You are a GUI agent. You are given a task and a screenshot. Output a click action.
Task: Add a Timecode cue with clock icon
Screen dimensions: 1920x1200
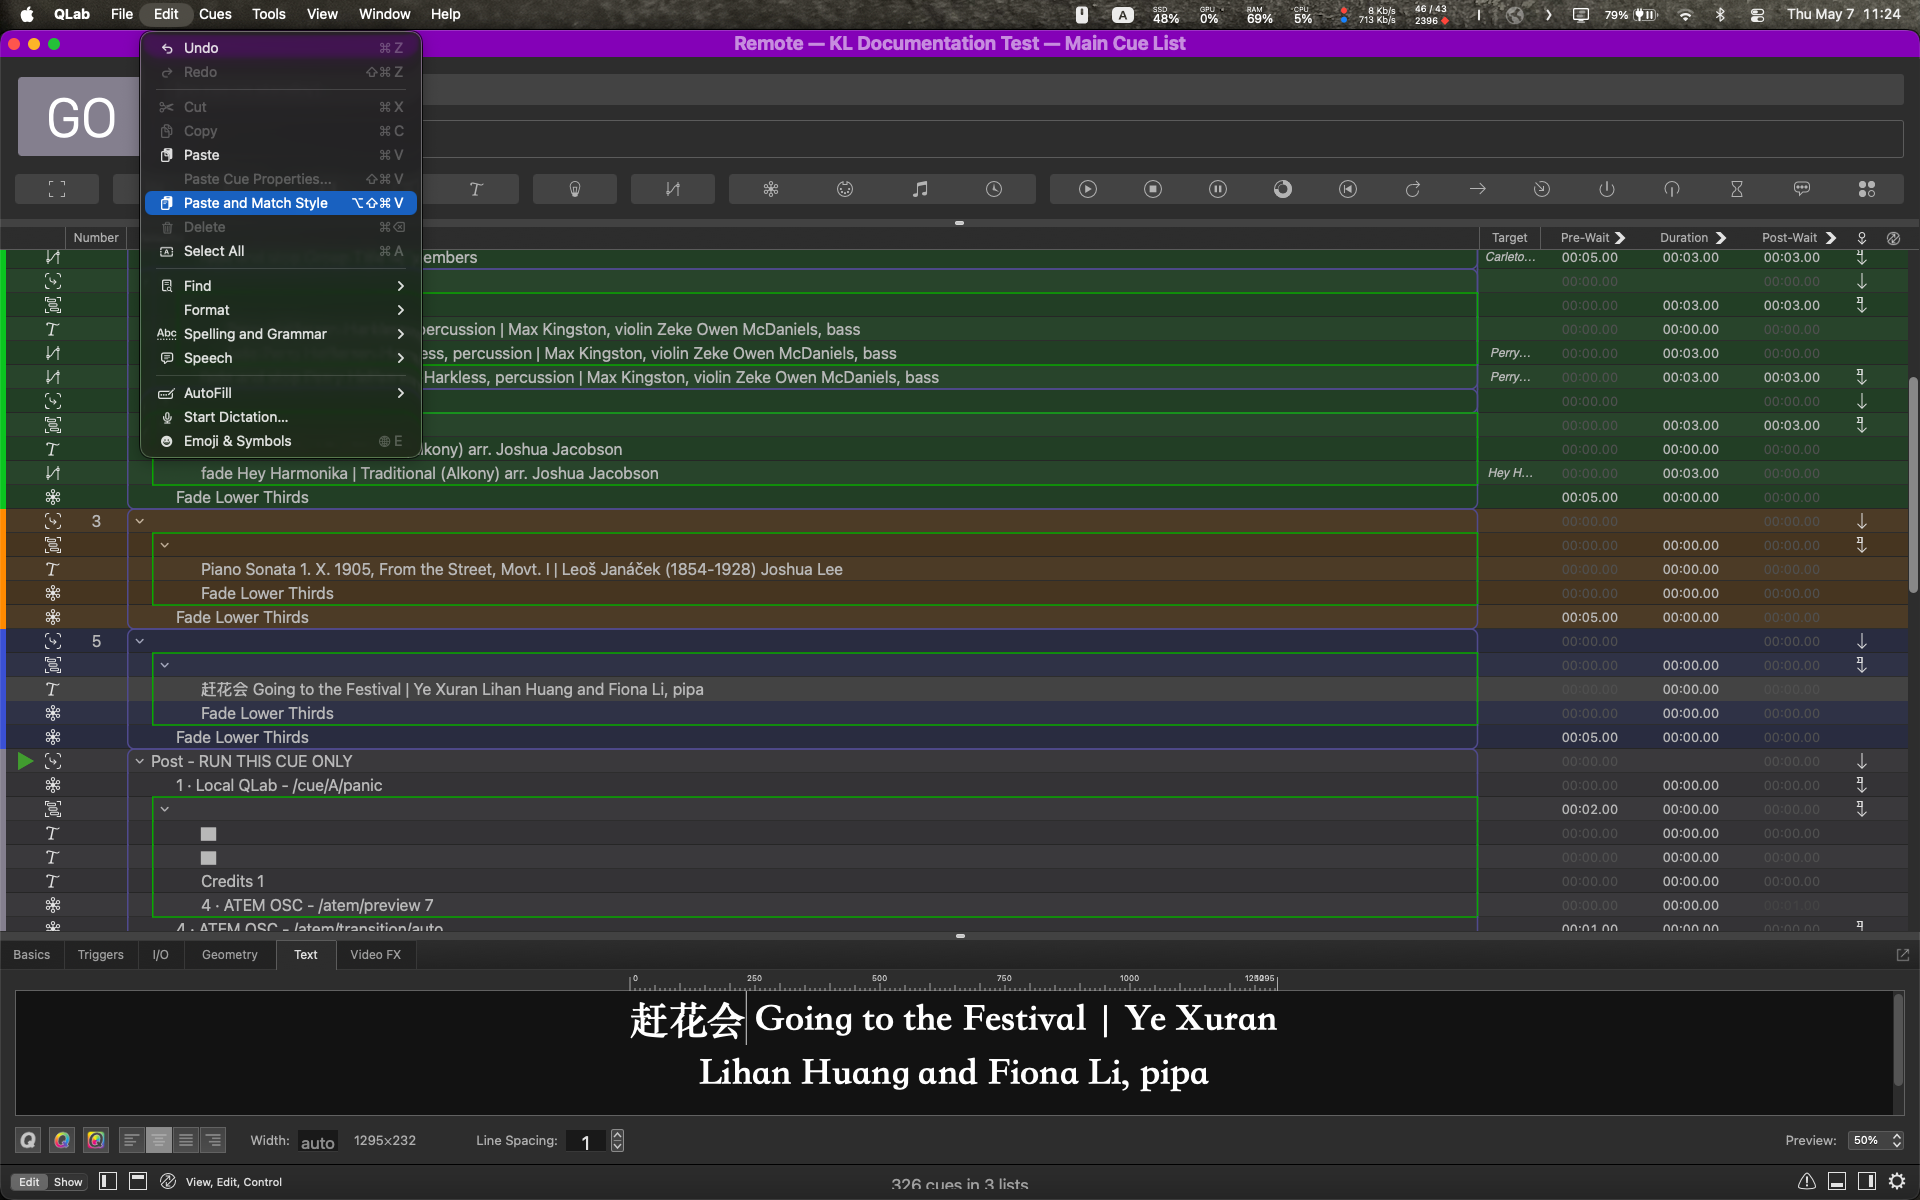pos(994,189)
